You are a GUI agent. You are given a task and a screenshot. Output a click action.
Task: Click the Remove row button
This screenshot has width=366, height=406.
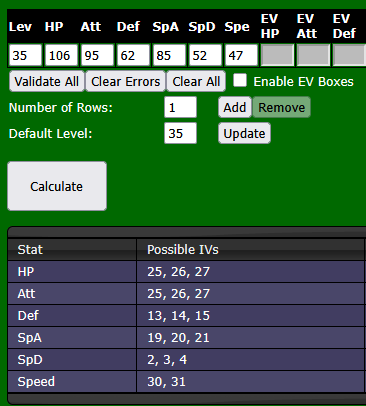tap(282, 107)
